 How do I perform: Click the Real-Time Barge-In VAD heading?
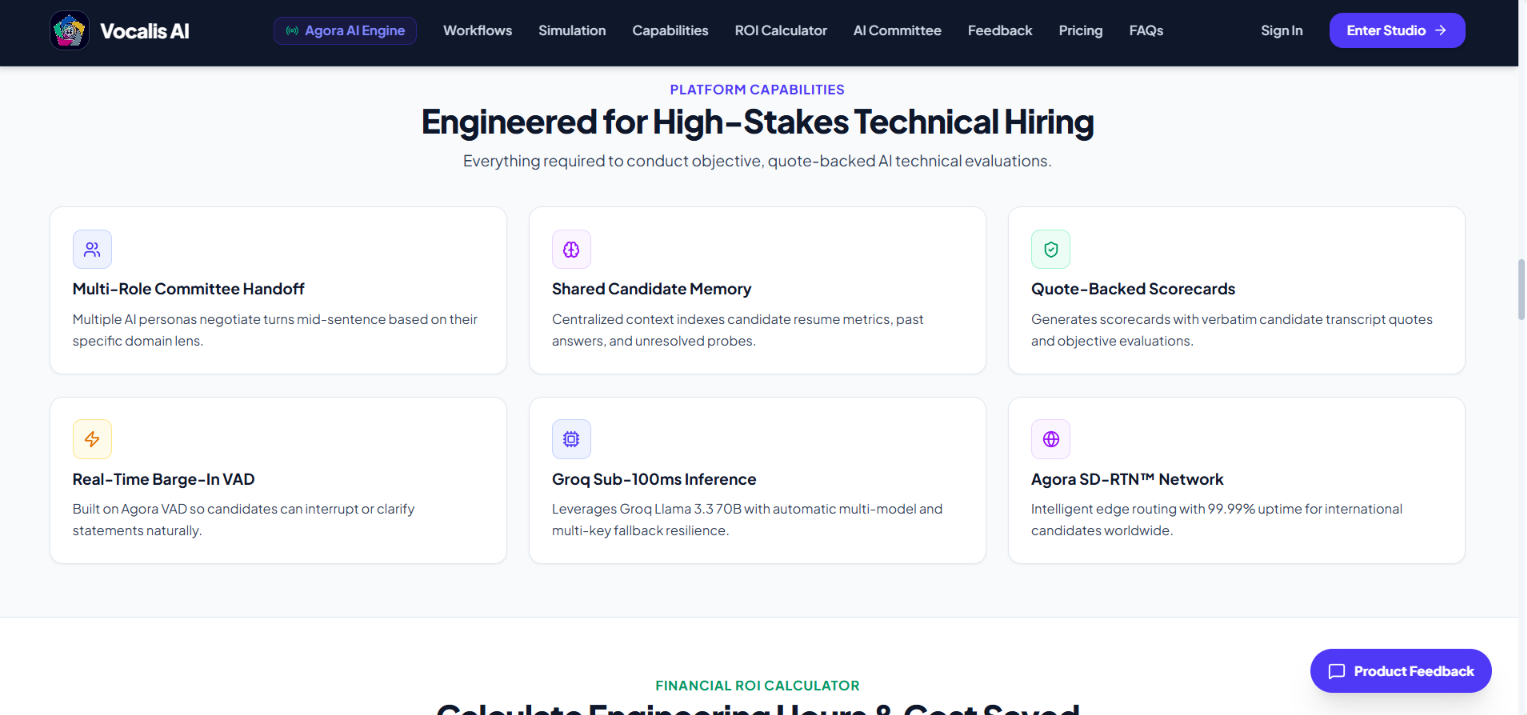click(163, 479)
